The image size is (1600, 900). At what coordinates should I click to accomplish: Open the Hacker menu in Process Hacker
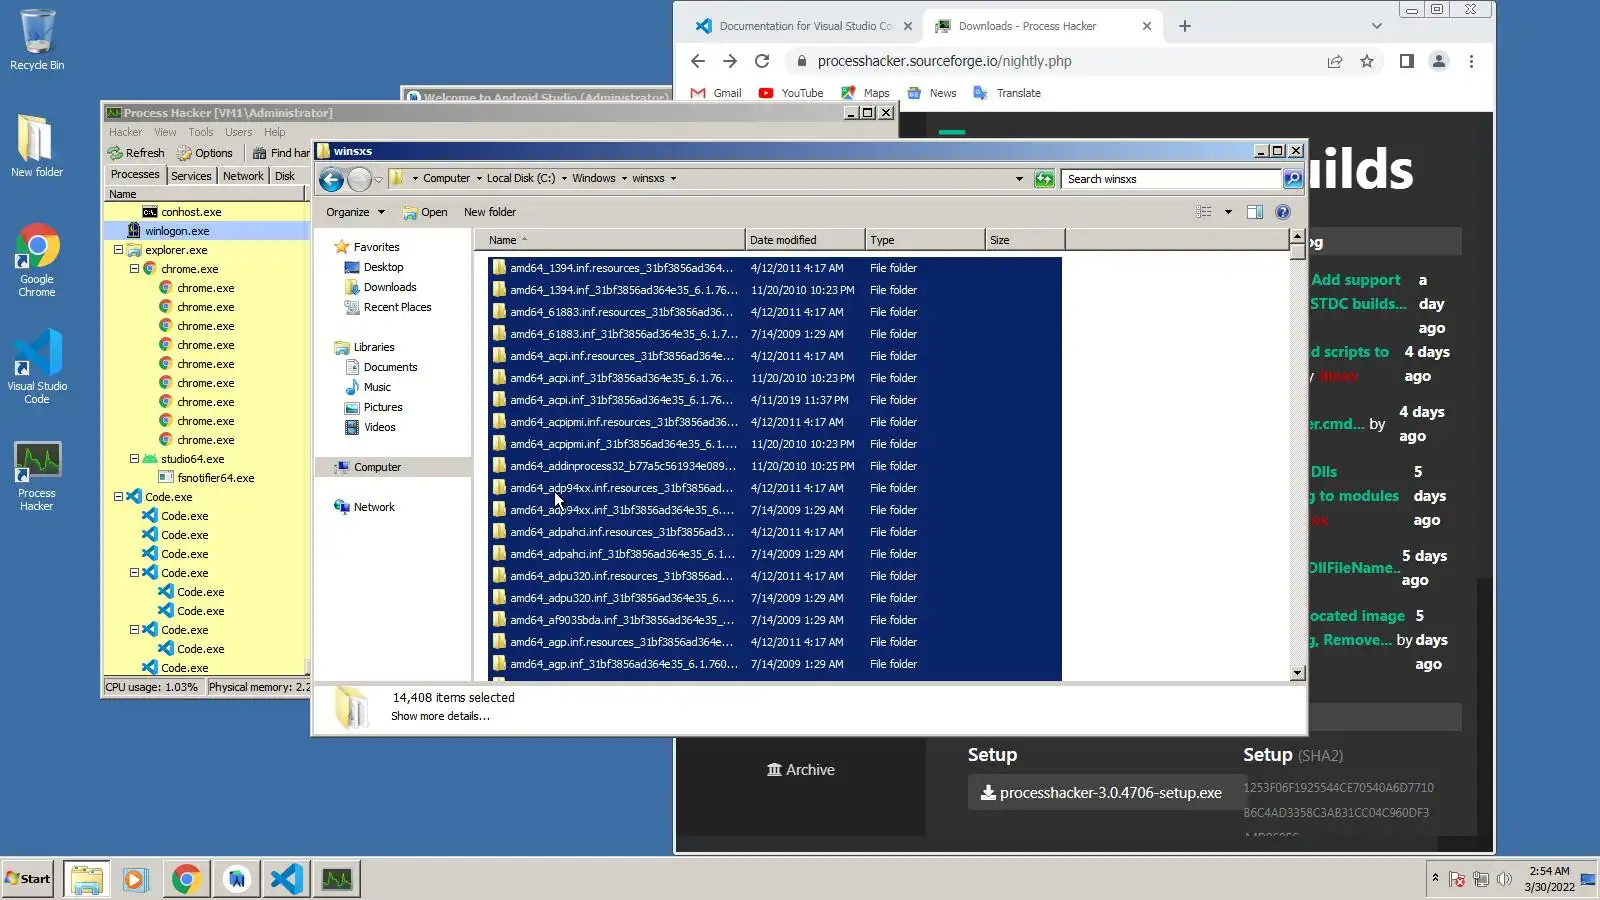click(125, 132)
